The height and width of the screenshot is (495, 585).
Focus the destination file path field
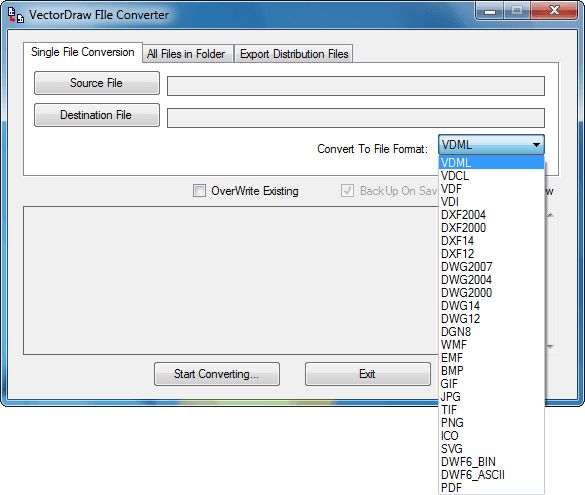(x=356, y=118)
